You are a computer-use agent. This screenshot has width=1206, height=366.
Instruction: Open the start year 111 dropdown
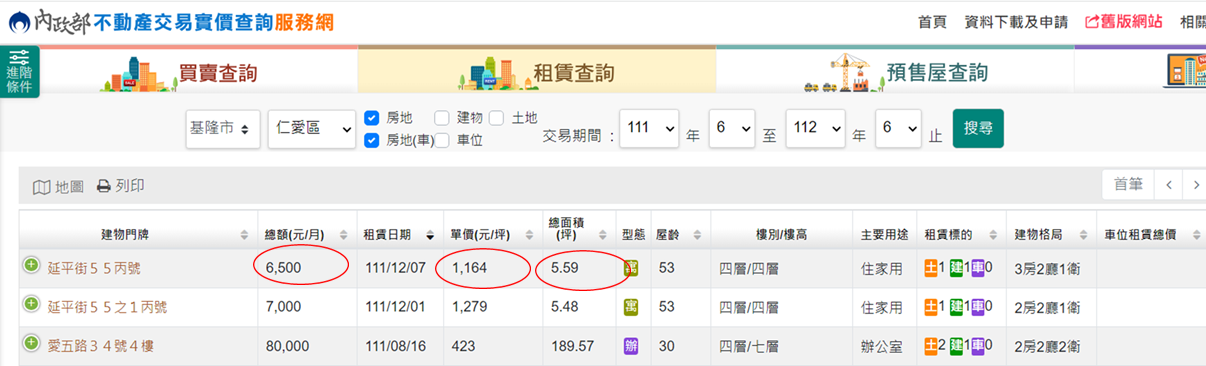coord(649,128)
